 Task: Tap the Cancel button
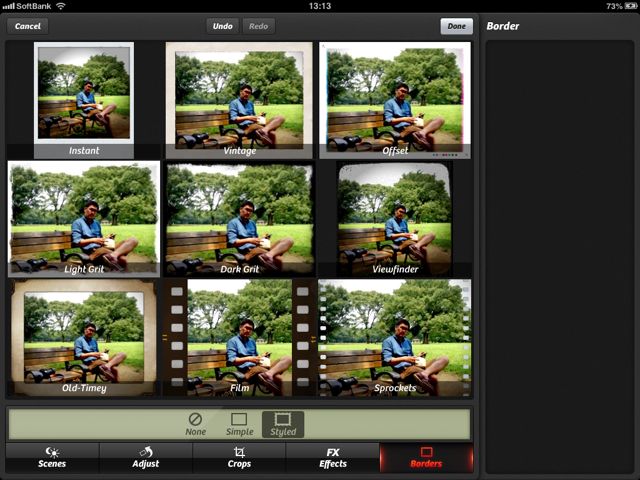[28, 26]
